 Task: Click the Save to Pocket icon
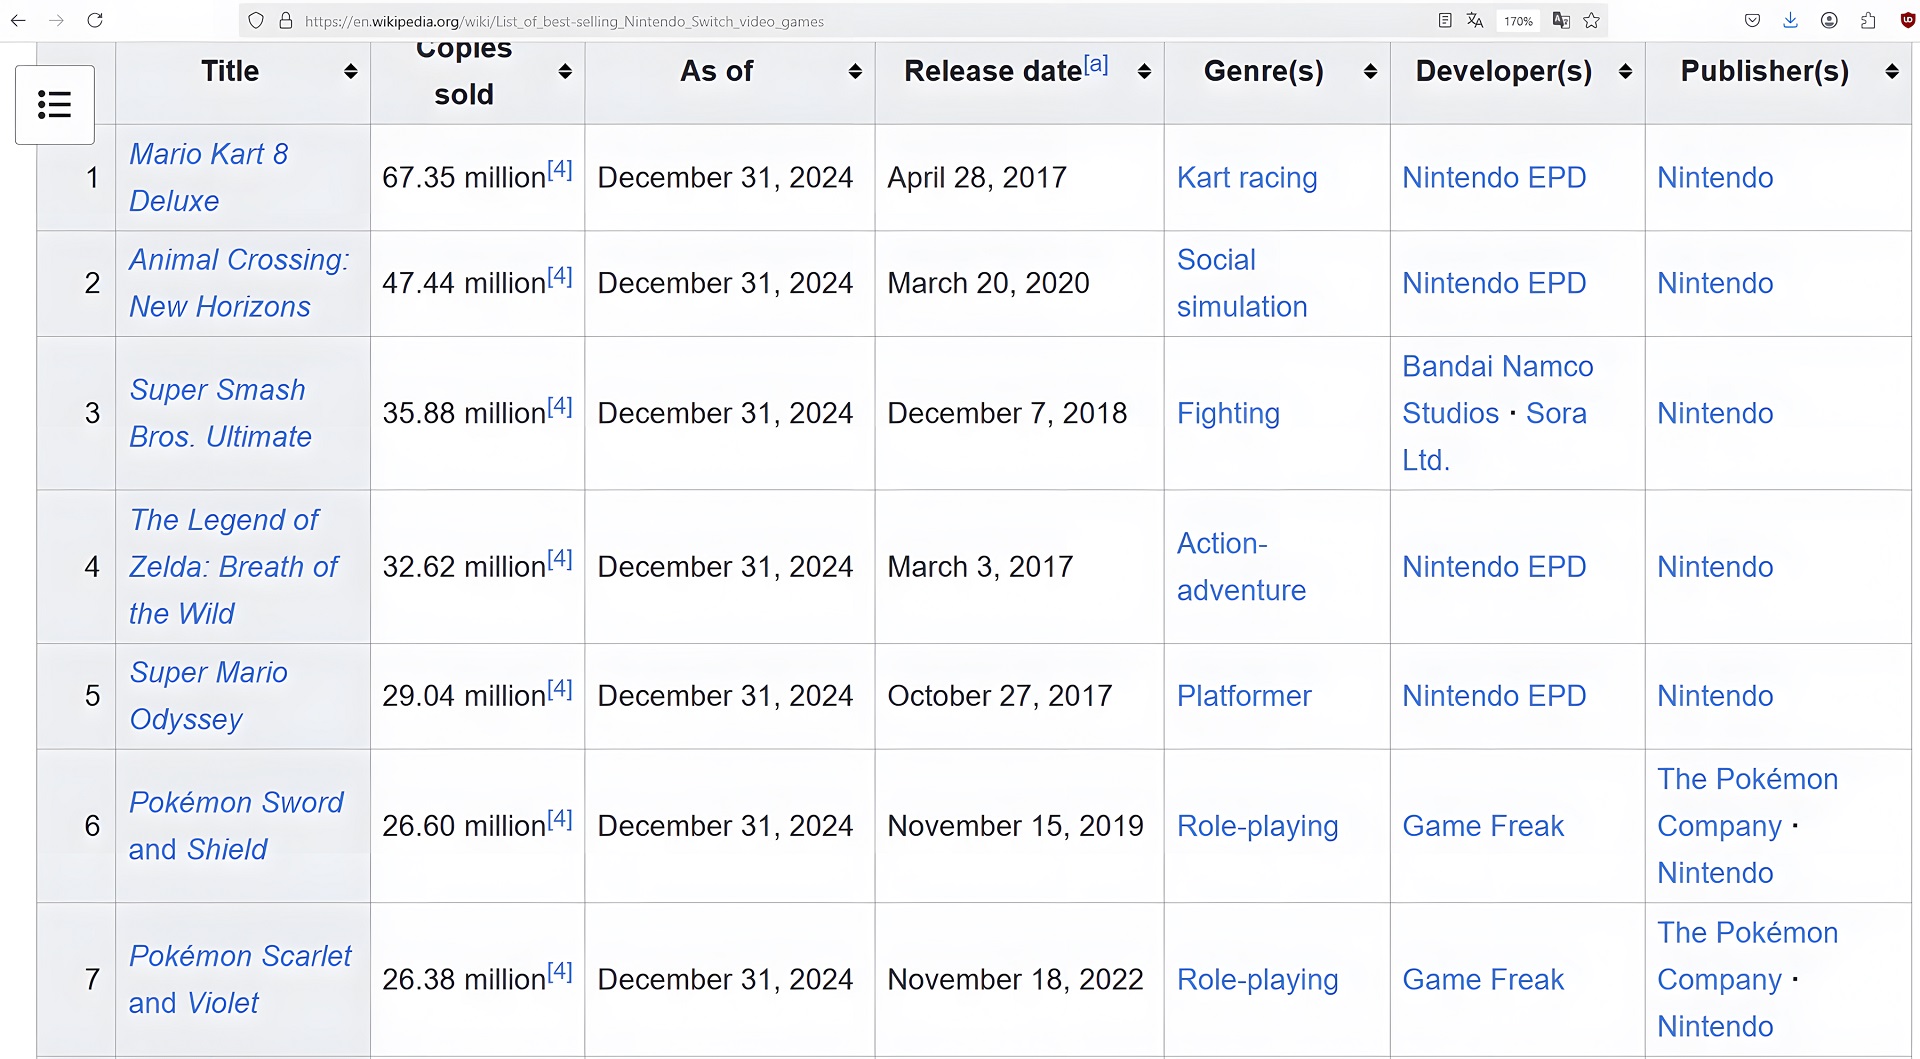pyautogui.click(x=1752, y=21)
